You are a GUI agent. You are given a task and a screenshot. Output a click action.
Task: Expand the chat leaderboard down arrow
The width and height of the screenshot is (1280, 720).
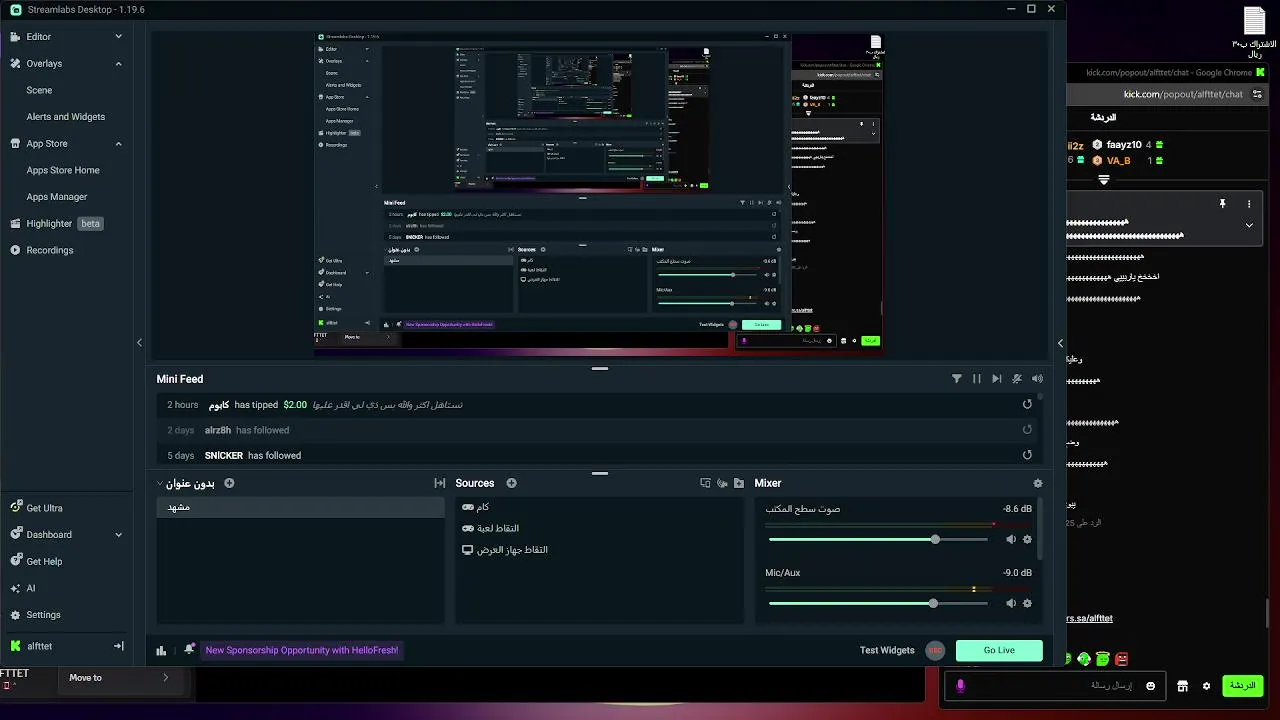[x=1103, y=180]
